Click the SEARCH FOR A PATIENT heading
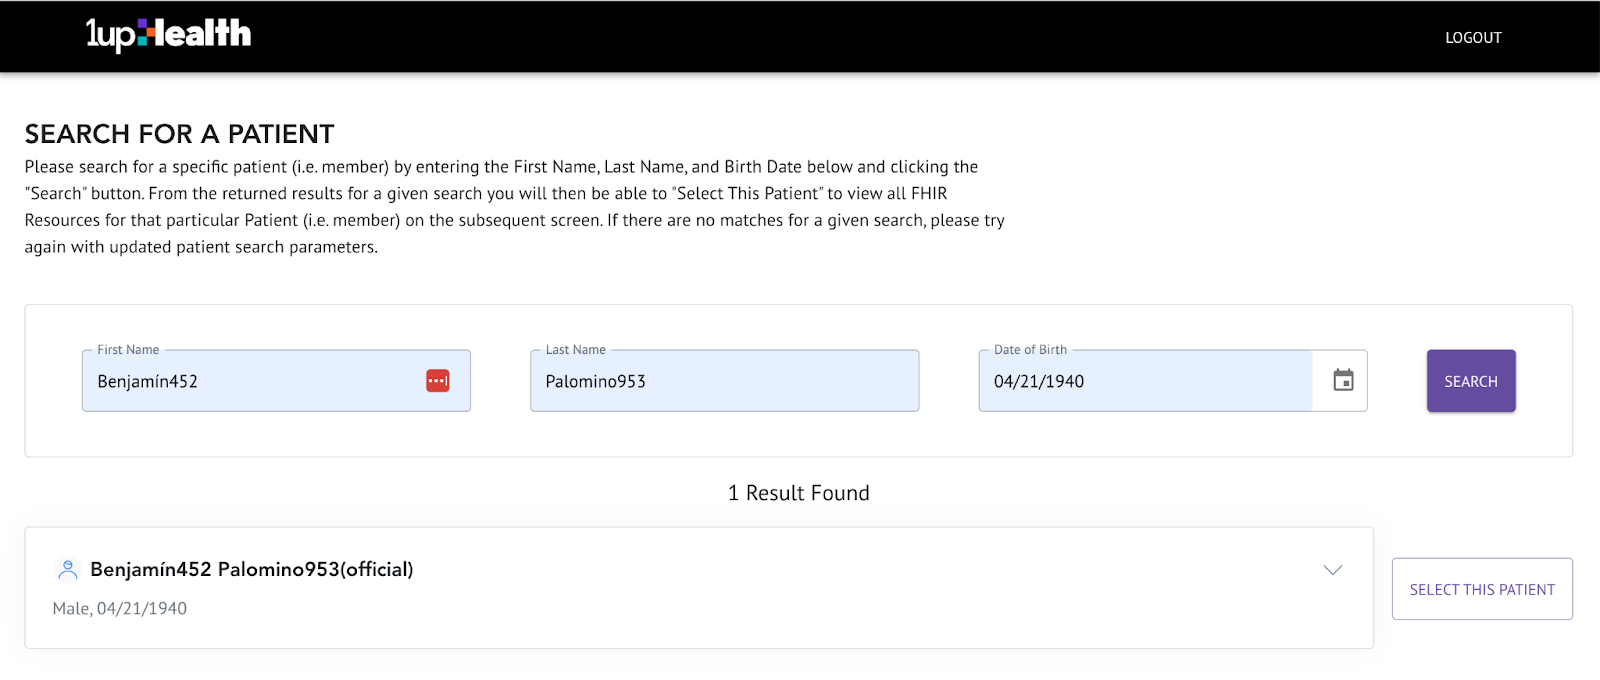The image size is (1600, 680). pos(179,134)
